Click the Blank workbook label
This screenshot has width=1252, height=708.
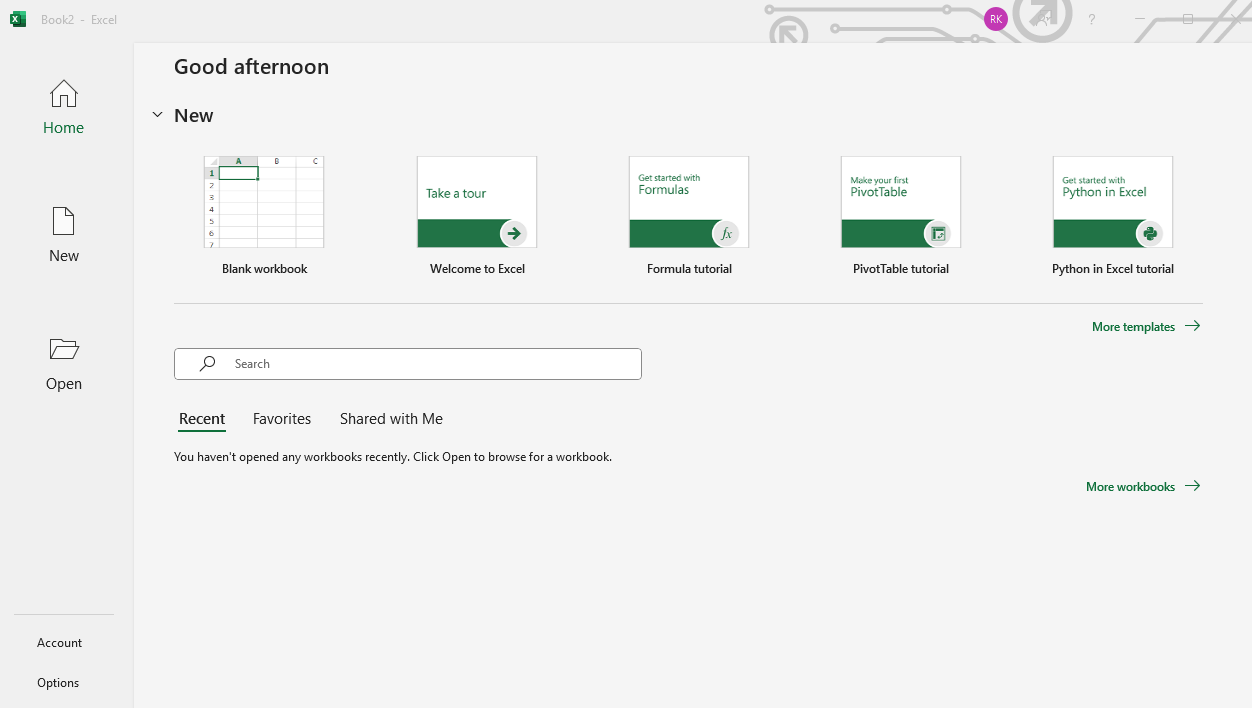coord(265,269)
